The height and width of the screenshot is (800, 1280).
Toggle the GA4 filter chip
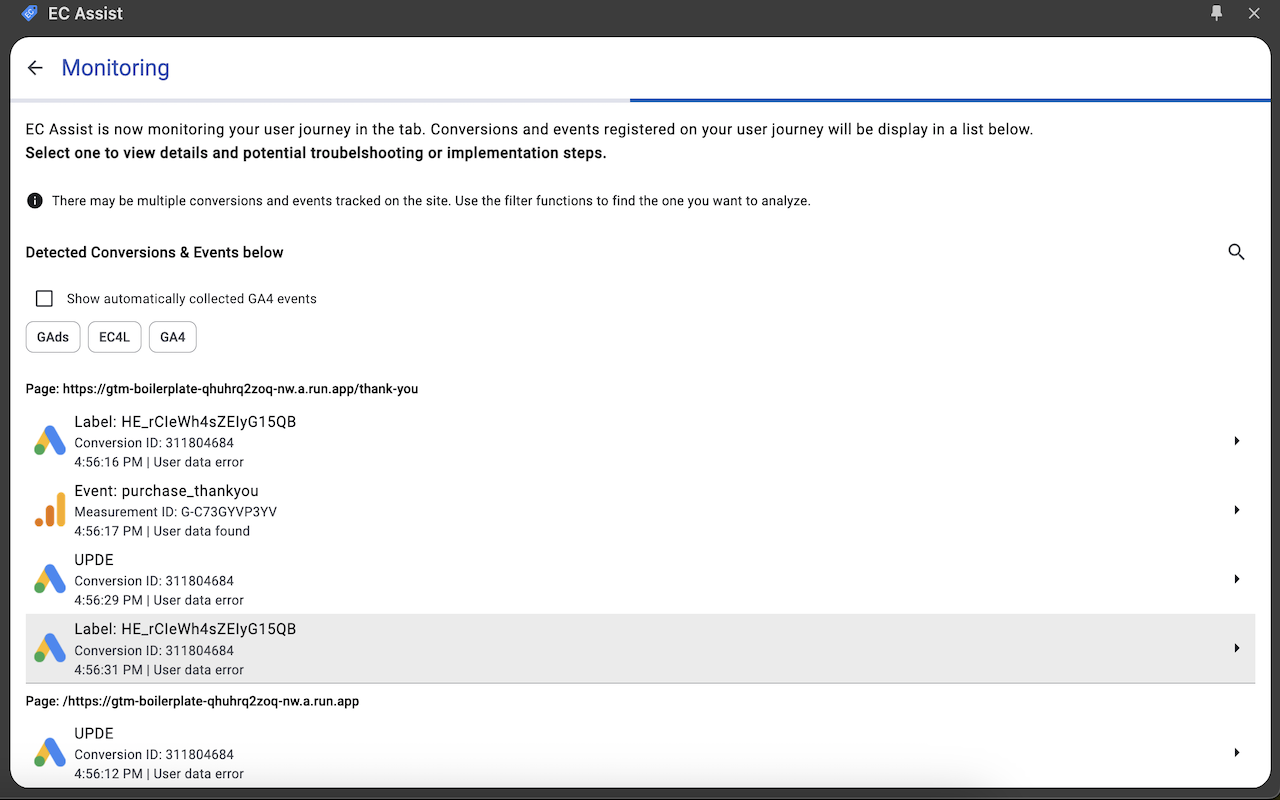(172, 337)
